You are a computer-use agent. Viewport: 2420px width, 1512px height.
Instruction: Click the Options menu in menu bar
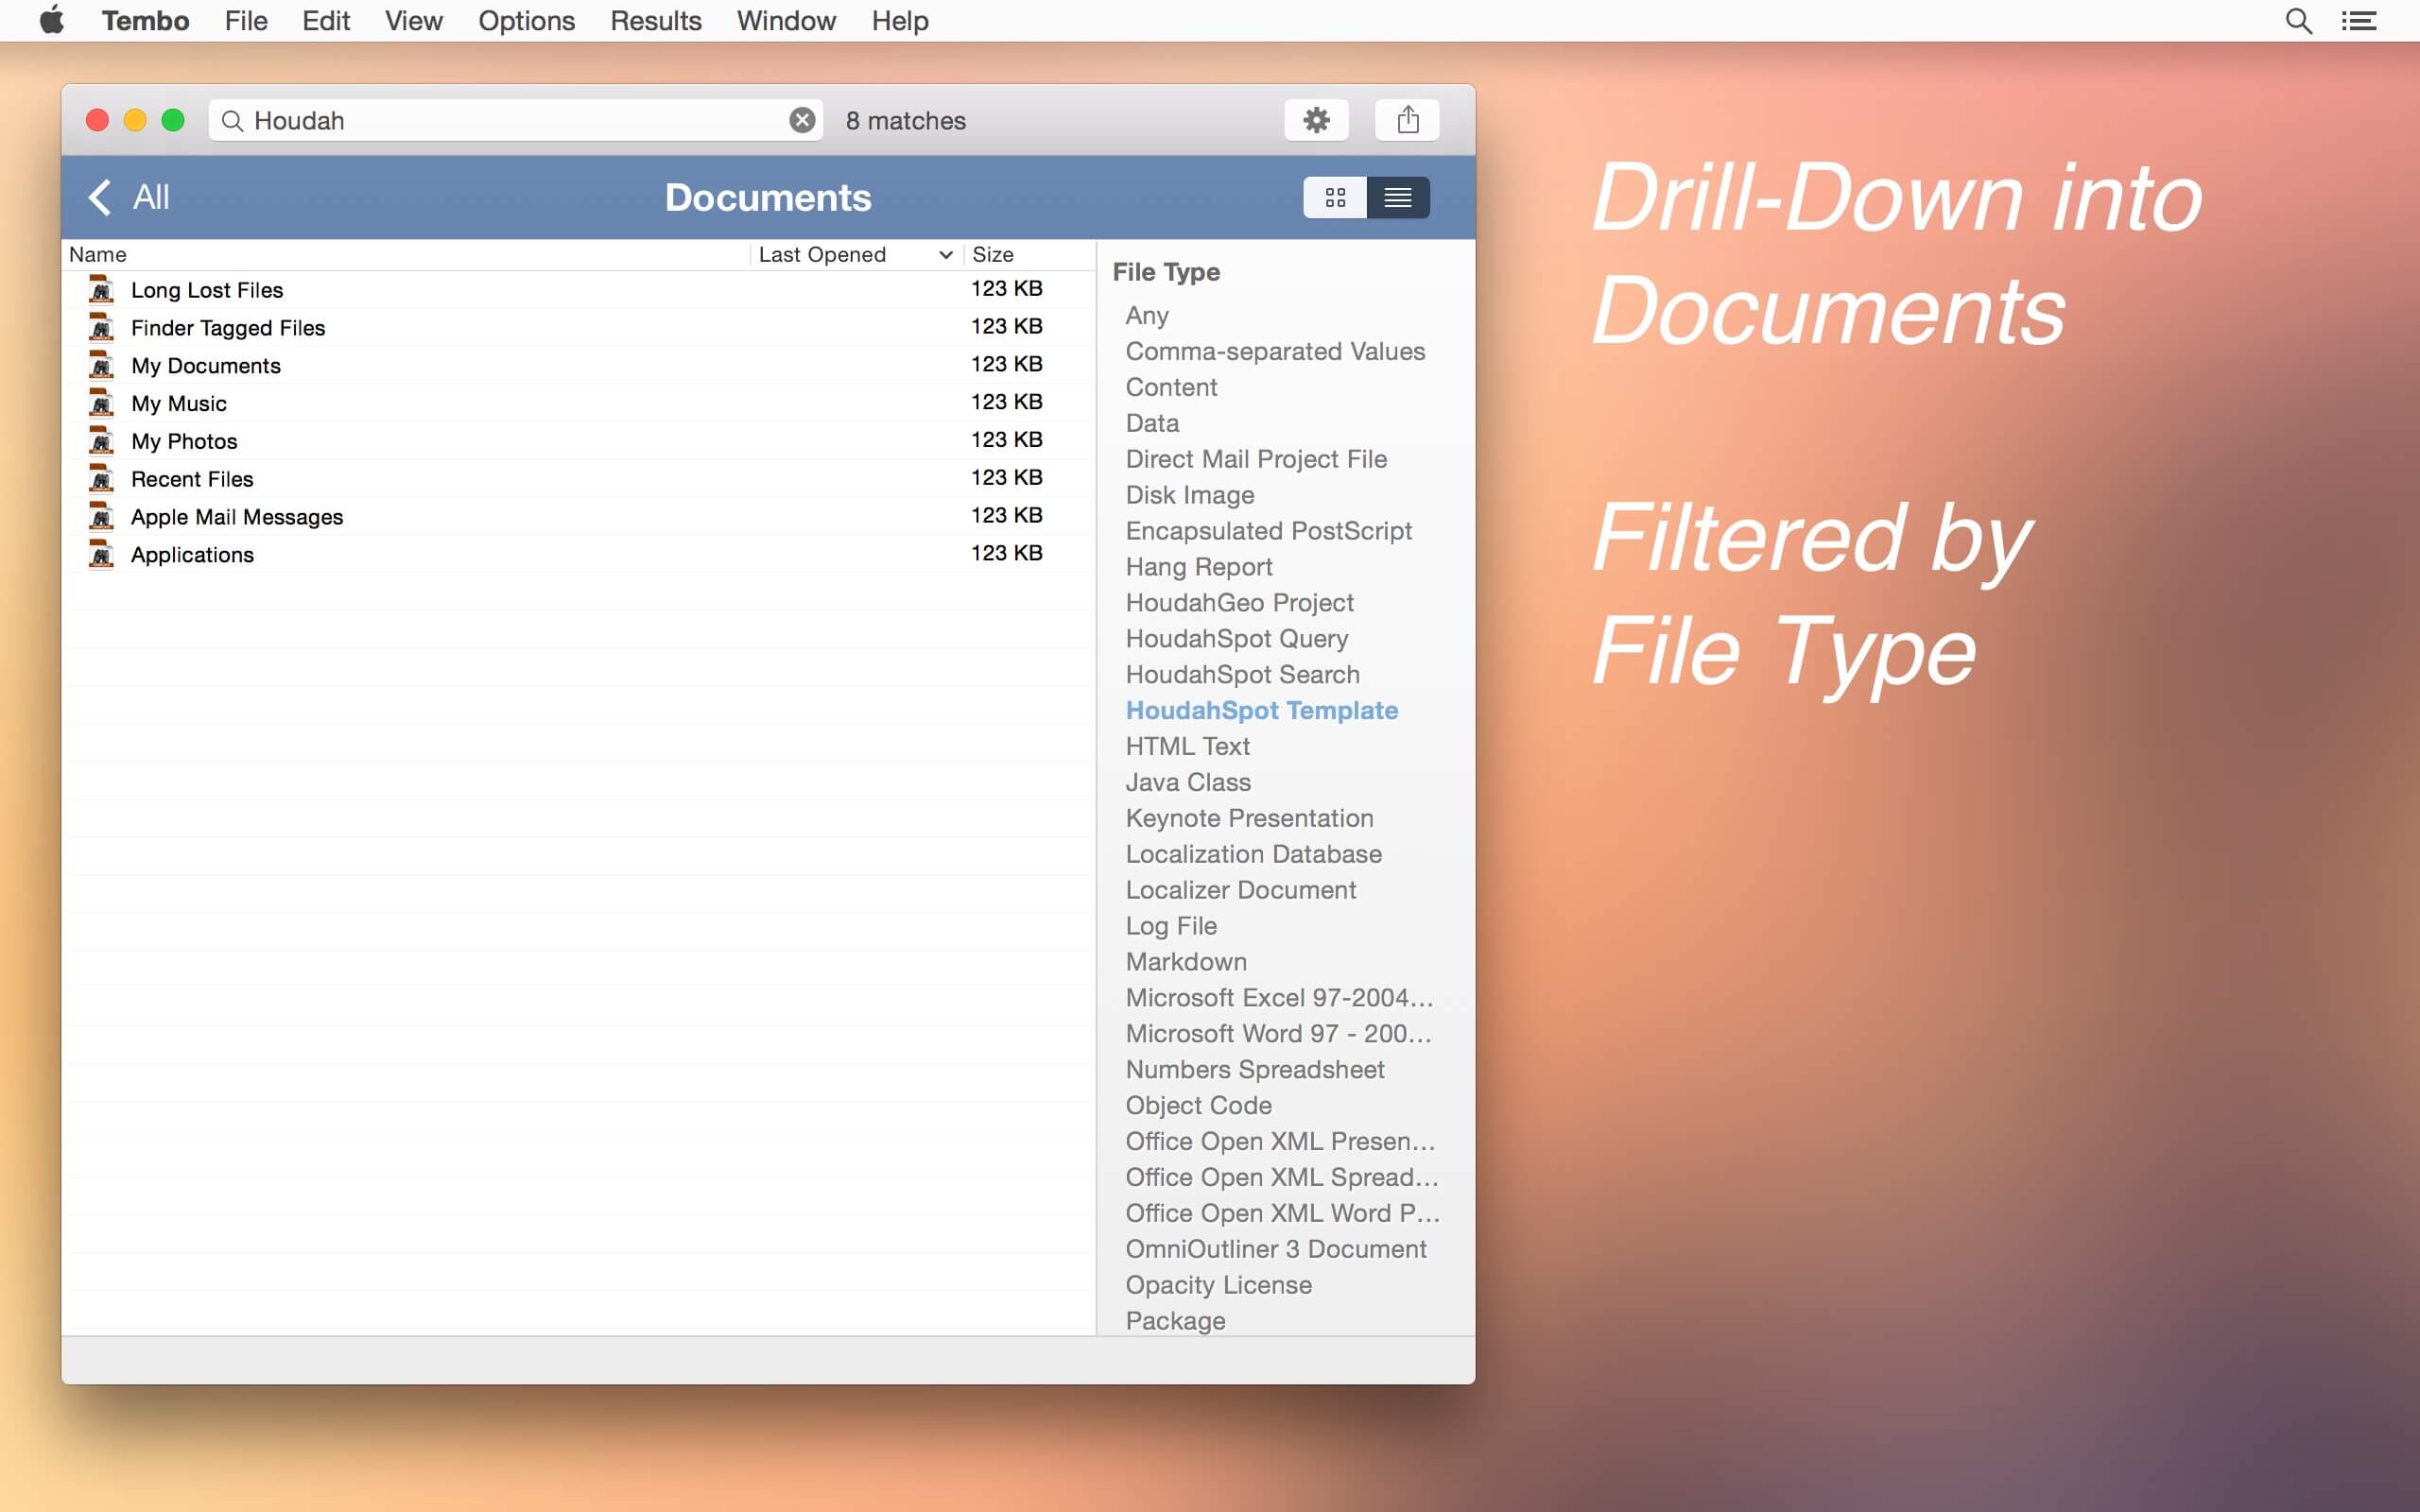click(x=527, y=21)
